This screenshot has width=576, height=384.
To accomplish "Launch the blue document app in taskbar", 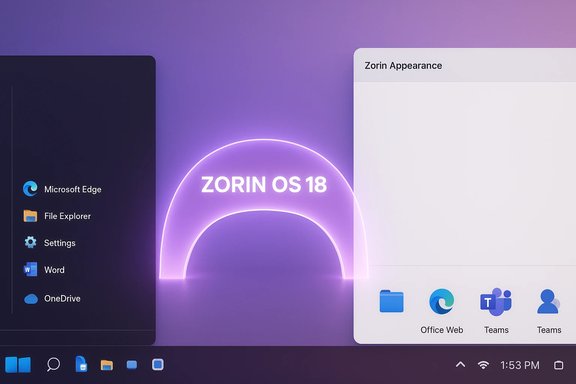I will click(x=81, y=364).
